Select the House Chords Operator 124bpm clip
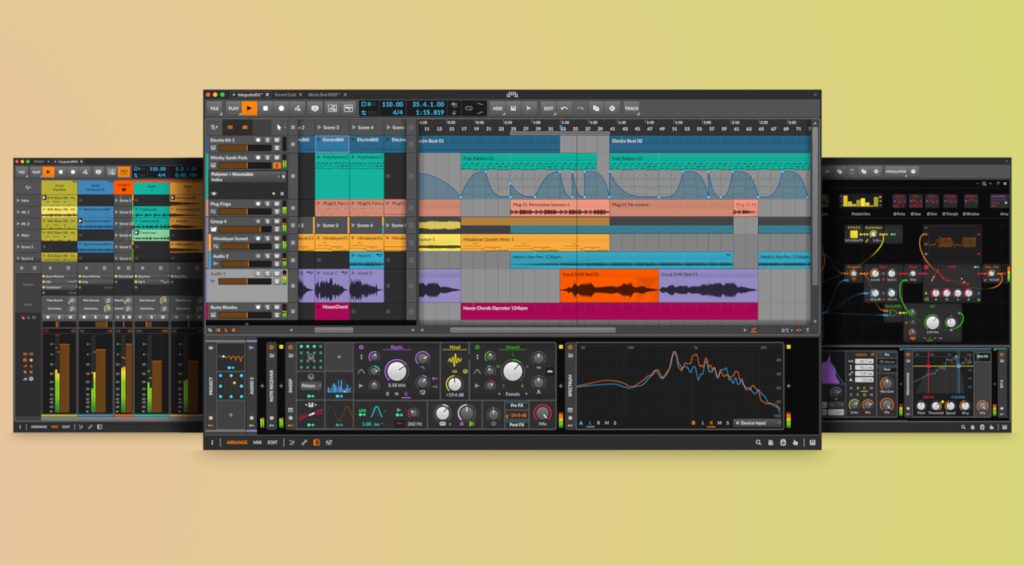The width and height of the screenshot is (1024, 565). (x=609, y=312)
